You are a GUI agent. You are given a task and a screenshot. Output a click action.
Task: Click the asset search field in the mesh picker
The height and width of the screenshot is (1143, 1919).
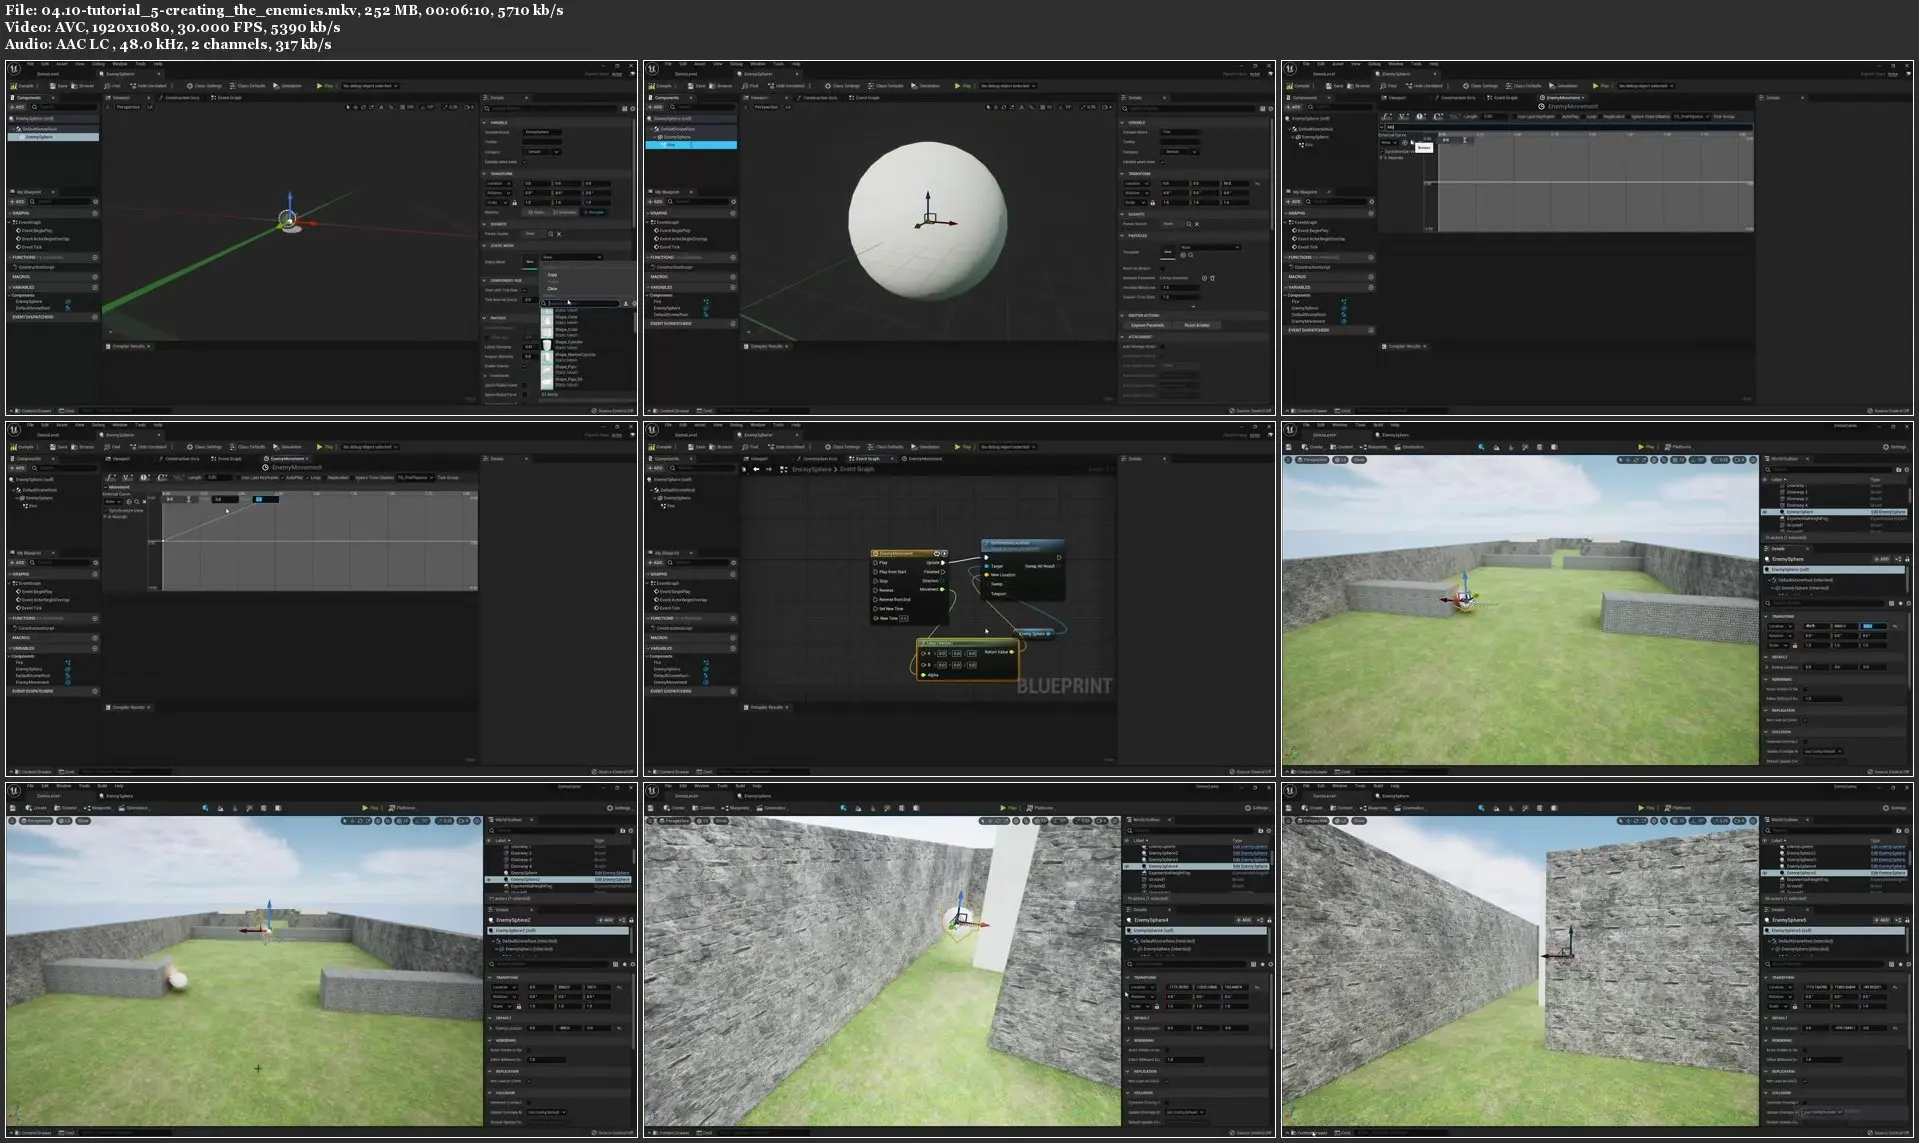(x=580, y=303)
